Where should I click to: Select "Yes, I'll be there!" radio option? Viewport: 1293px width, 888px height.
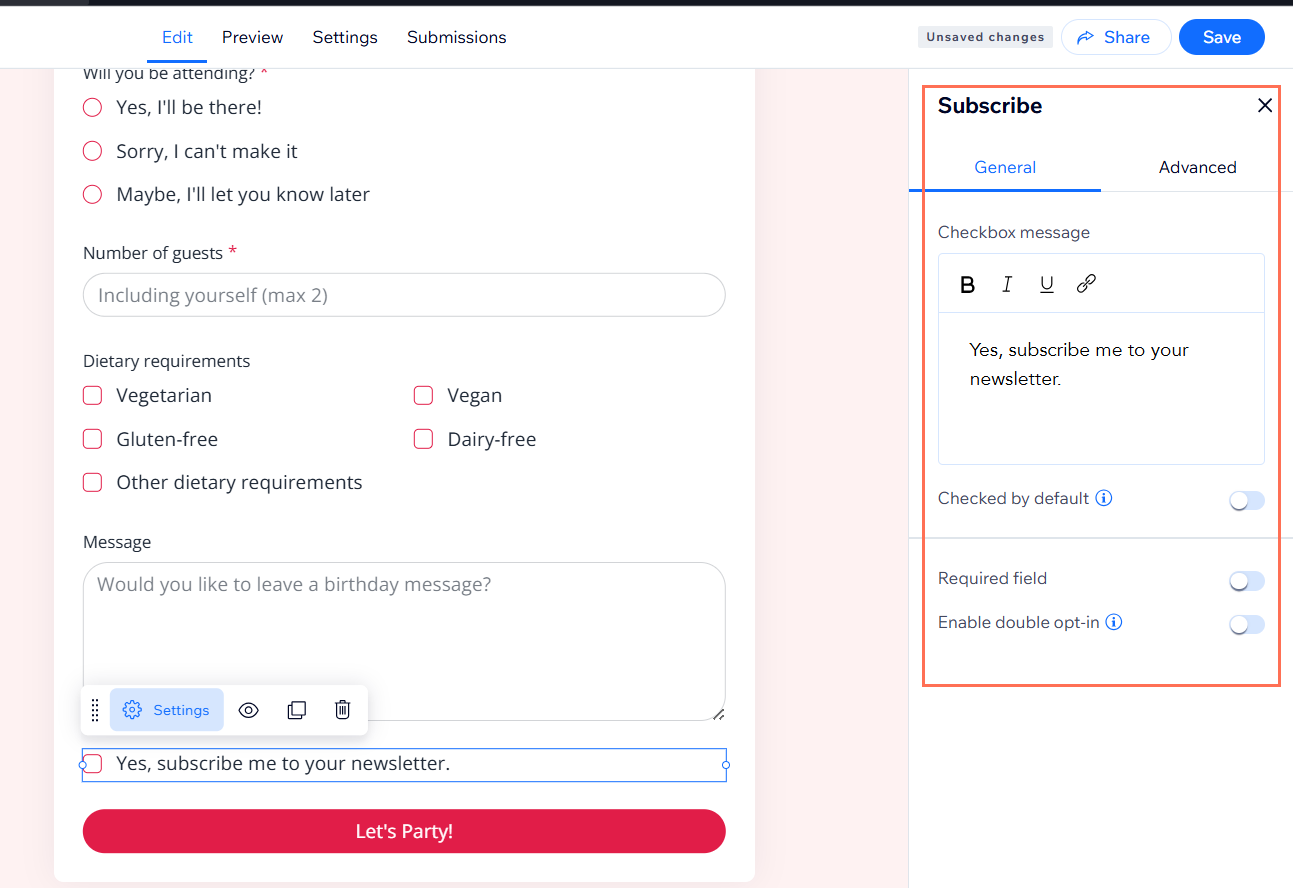93,108
